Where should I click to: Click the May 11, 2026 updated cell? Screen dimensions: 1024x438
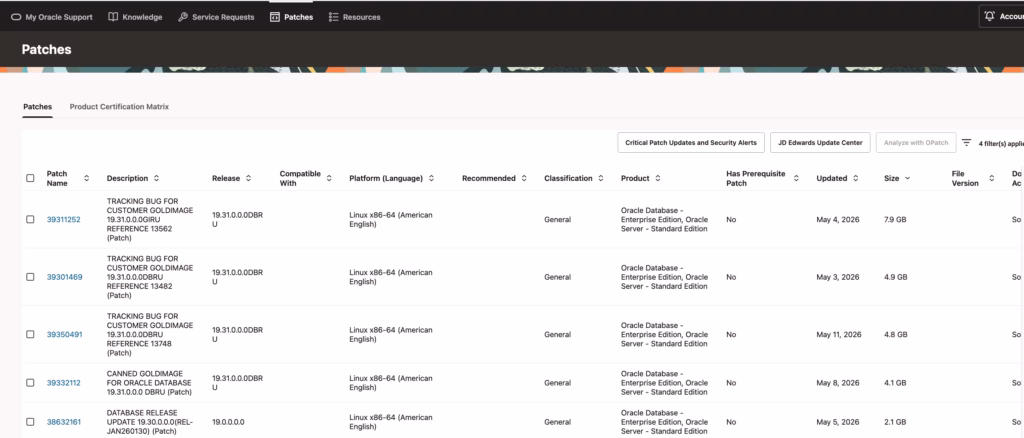[839, 334]
